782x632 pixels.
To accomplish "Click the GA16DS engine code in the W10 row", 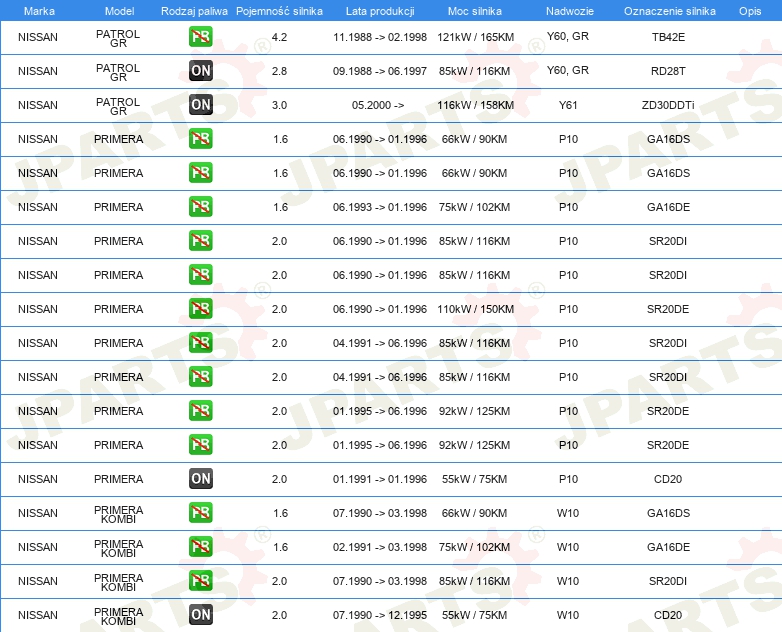I will 668,513.
